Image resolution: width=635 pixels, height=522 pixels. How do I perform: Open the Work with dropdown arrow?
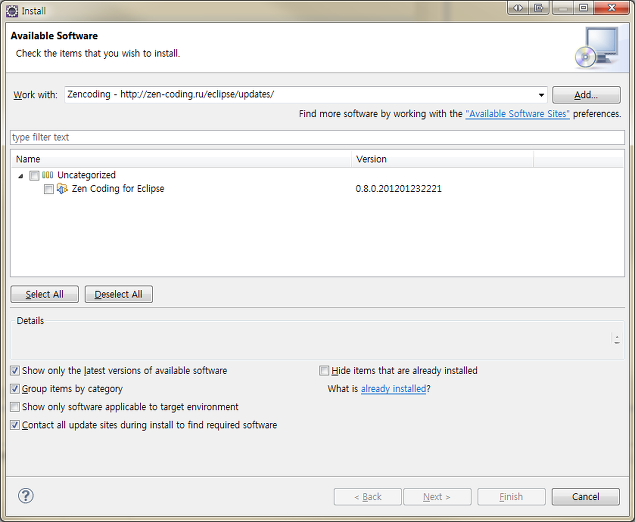pos(541,95)
